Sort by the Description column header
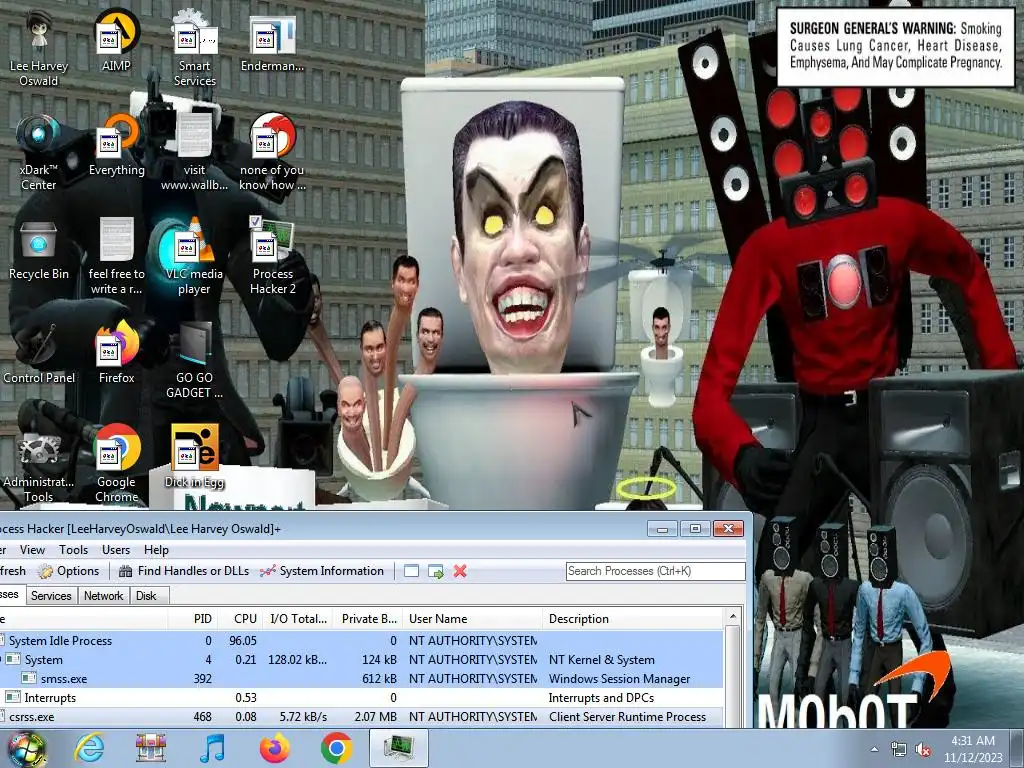This screenshot has width=1024, height=768. pyautogui.click(x=633, y=618)
